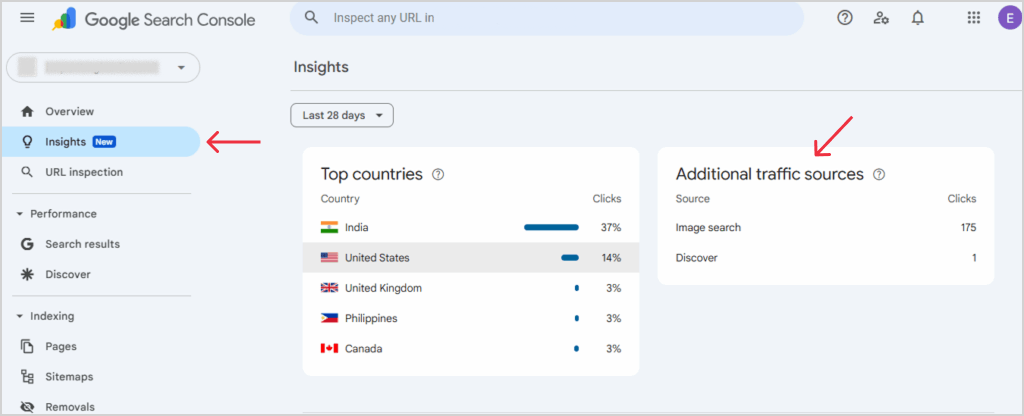Click the 37% value for India
The image size is (1024, 416).
click(x=611, y=227)
